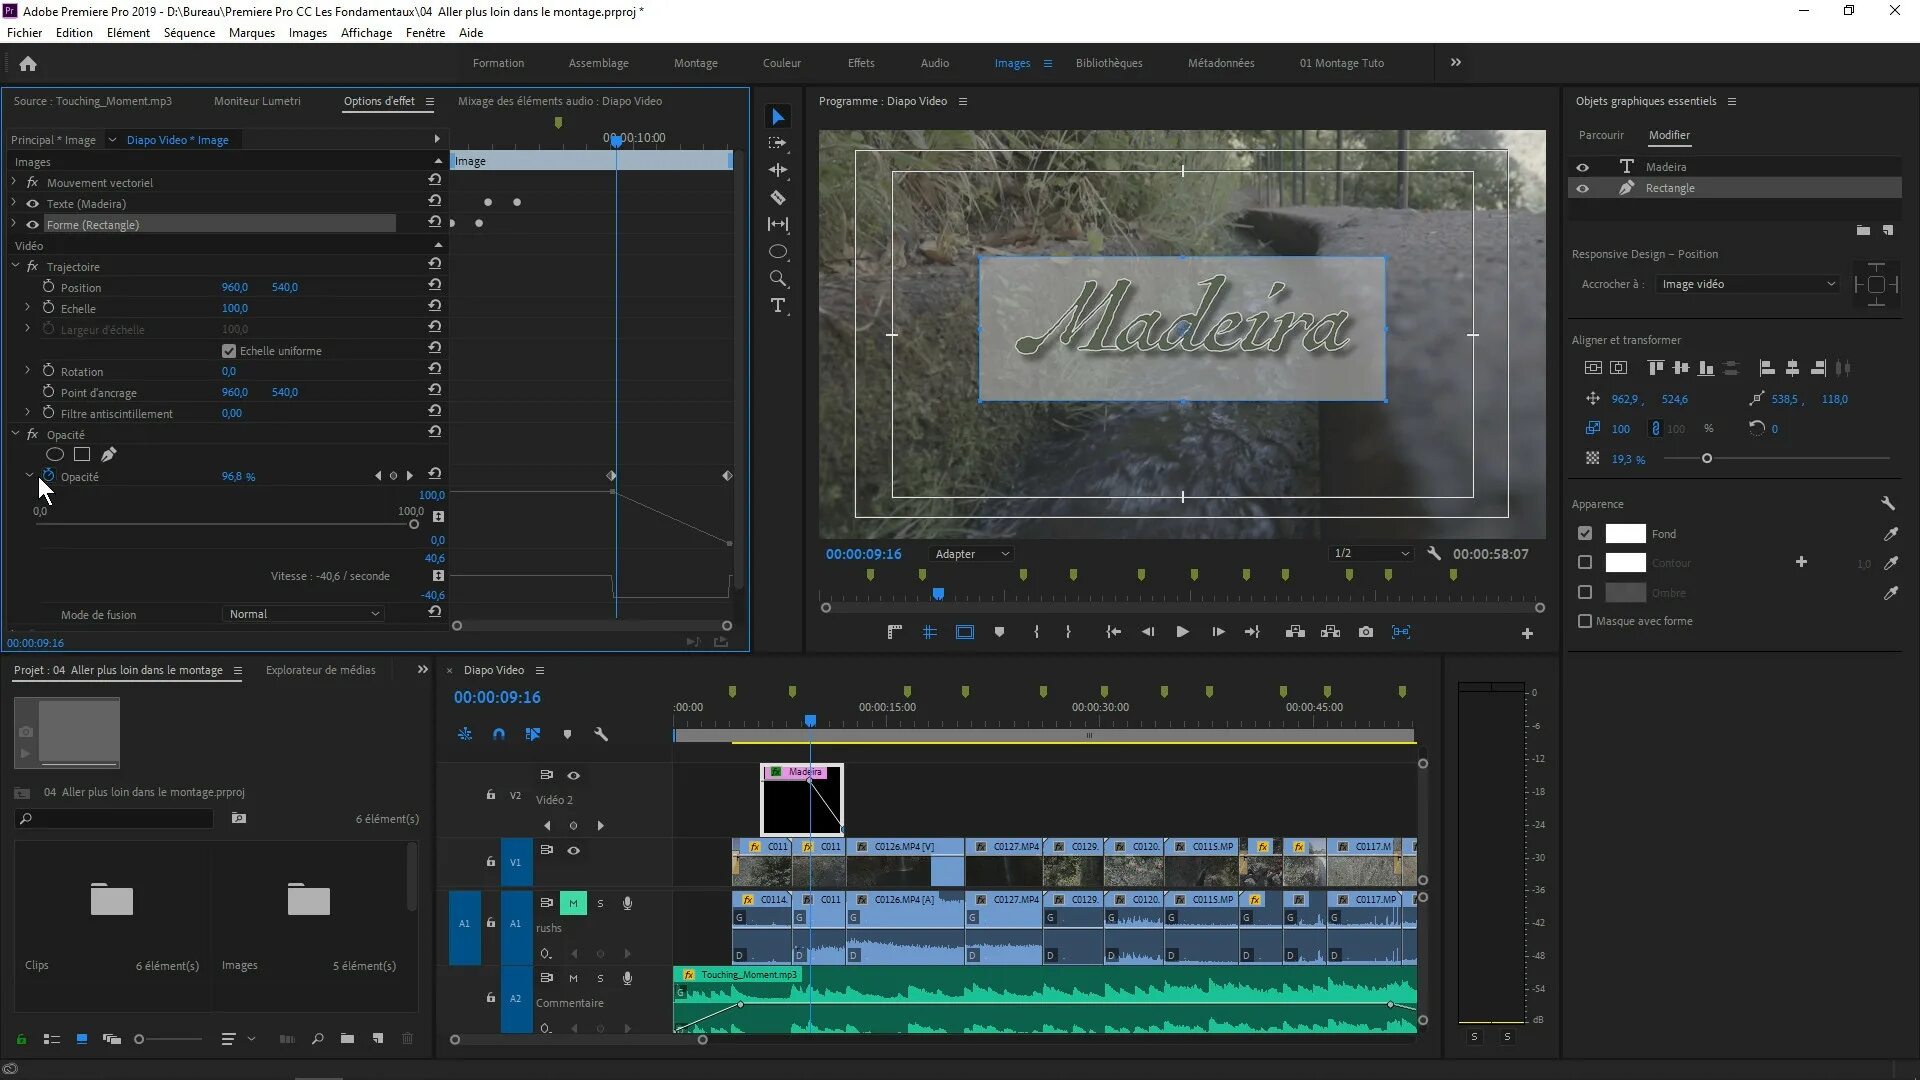This screenshot has height=1080, width=1920.
Task: Click the Type tool in program monitor
Action: pos(778,306)
